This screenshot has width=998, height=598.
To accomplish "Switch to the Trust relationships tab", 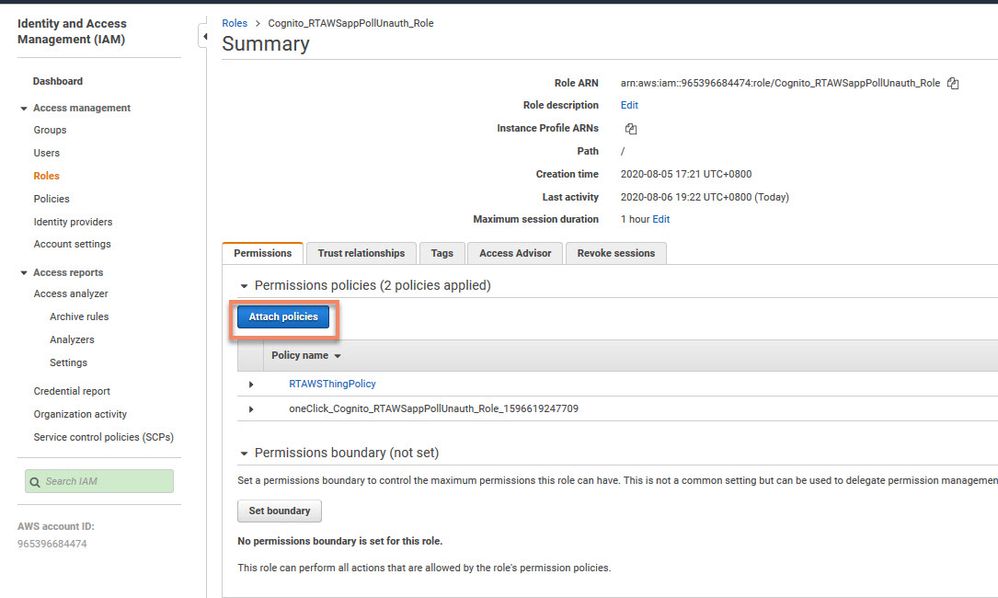I will tap(361, 253).
